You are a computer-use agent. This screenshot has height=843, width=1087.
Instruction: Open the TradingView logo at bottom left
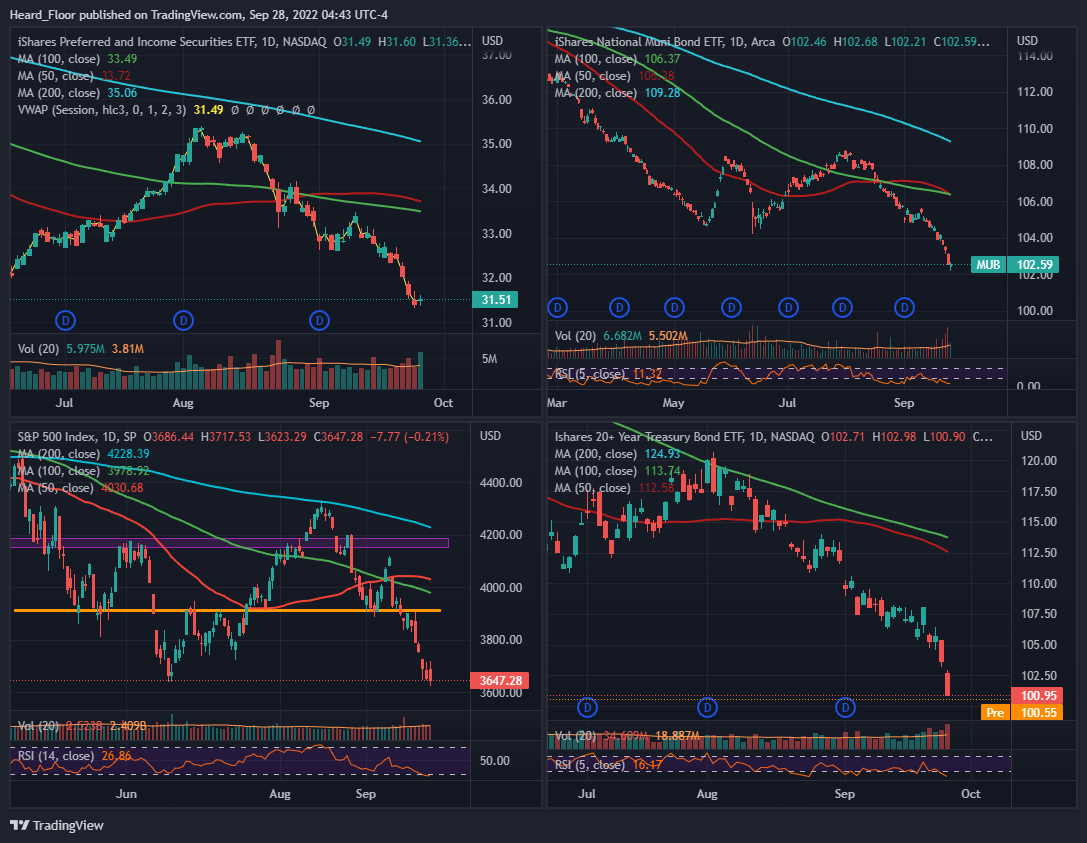[x=57, y=825]
